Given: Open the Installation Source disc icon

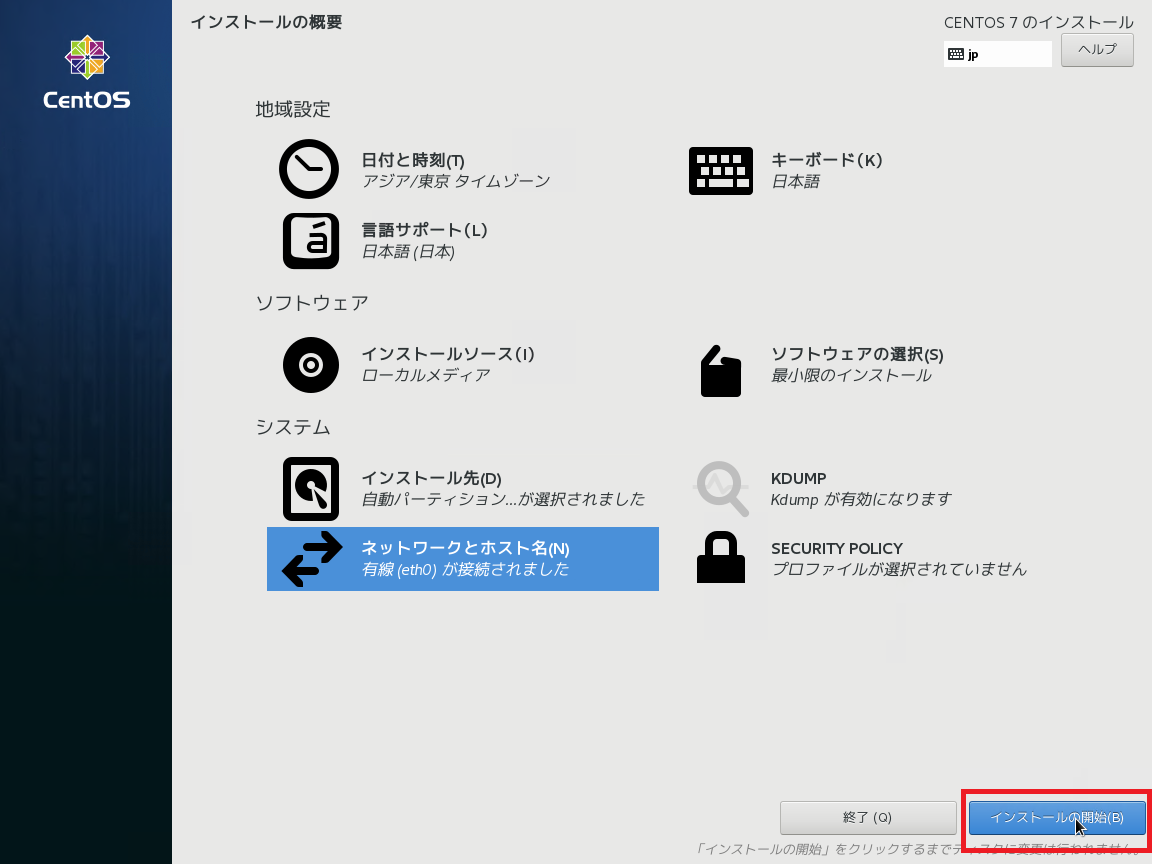Looking at the screenshot, I should tap(311, 365).
